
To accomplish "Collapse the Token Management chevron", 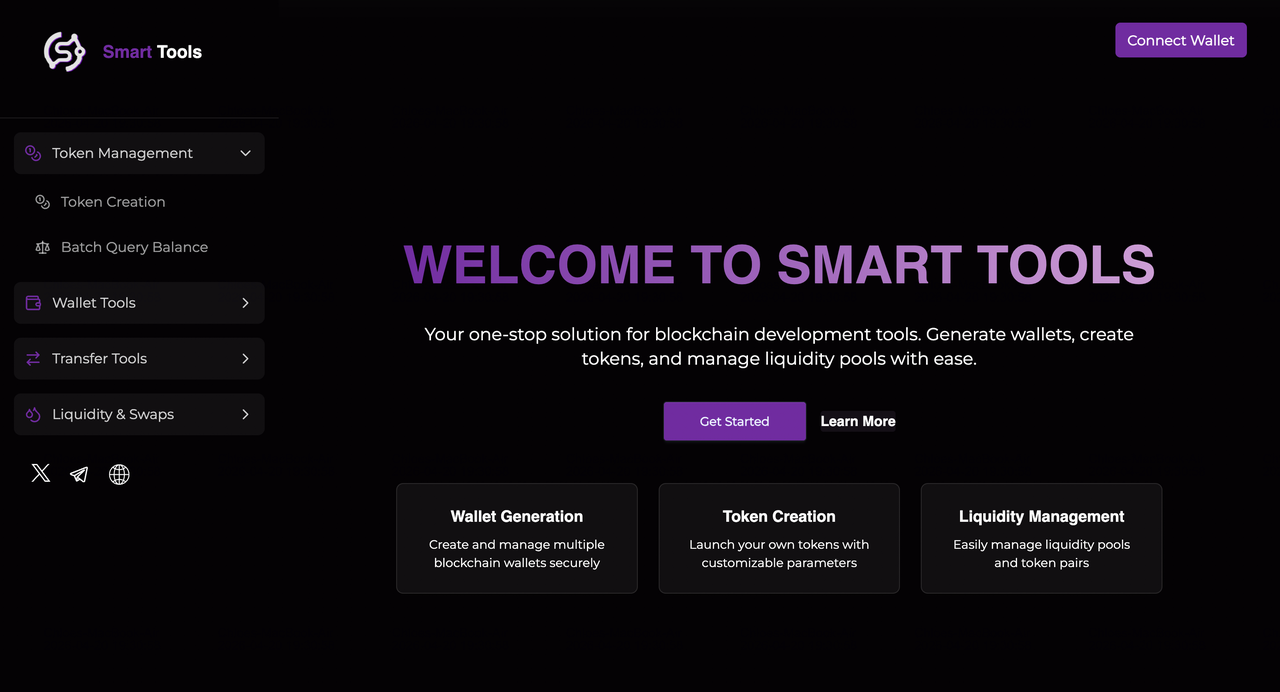I will (x=245, y=153).
